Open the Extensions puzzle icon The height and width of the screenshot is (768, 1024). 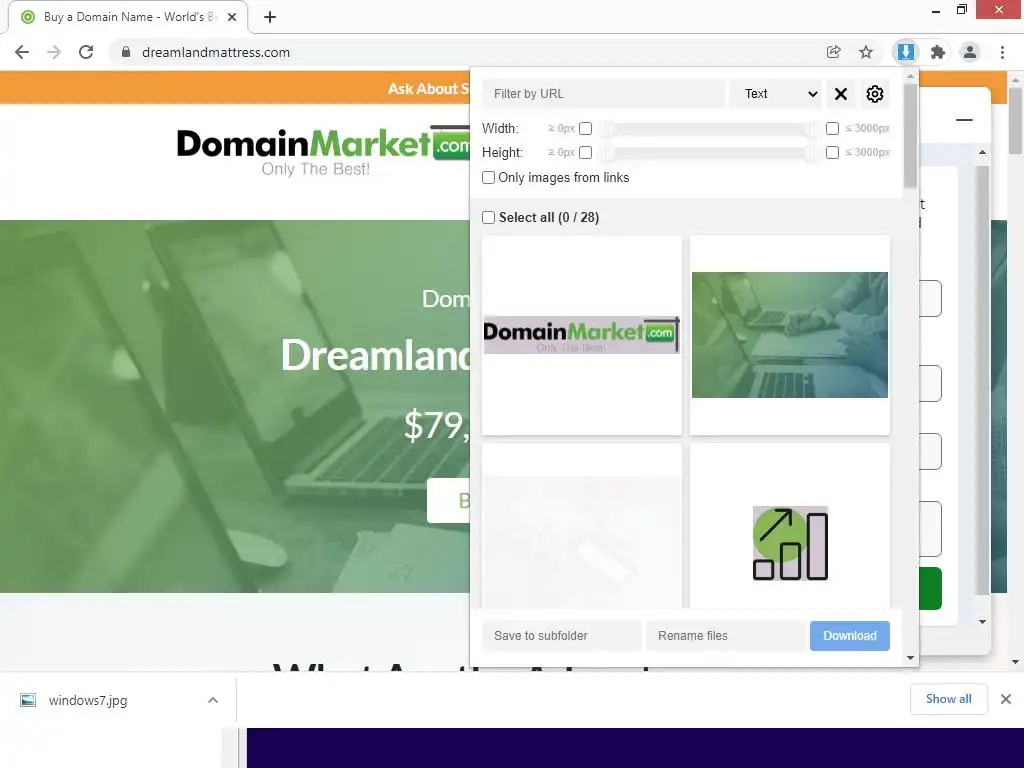pyautogui.click(x=938, y=52)
